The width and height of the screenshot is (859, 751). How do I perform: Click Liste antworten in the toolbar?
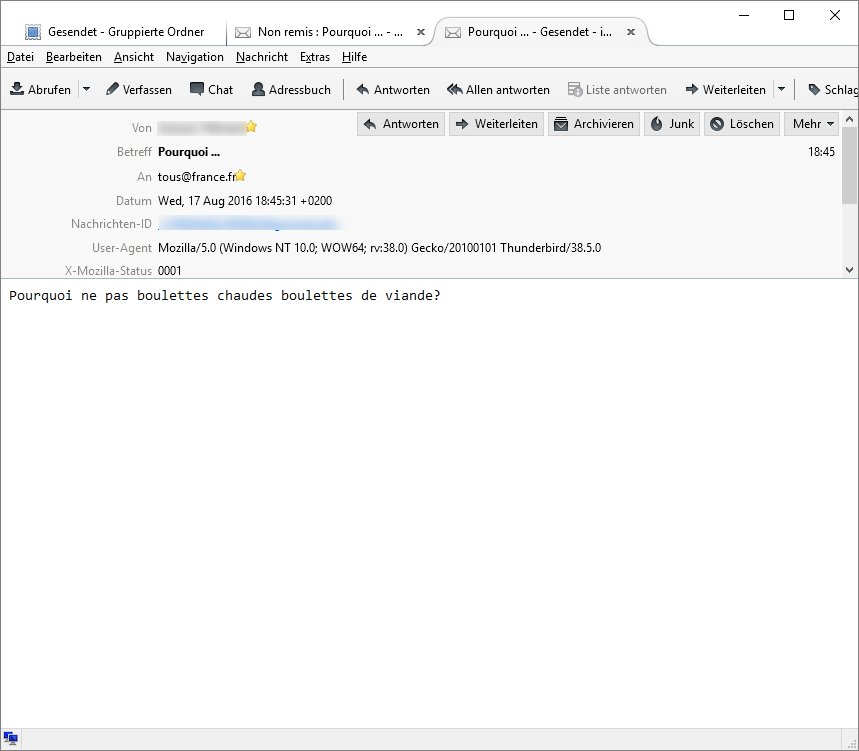[x=617, y=89]
